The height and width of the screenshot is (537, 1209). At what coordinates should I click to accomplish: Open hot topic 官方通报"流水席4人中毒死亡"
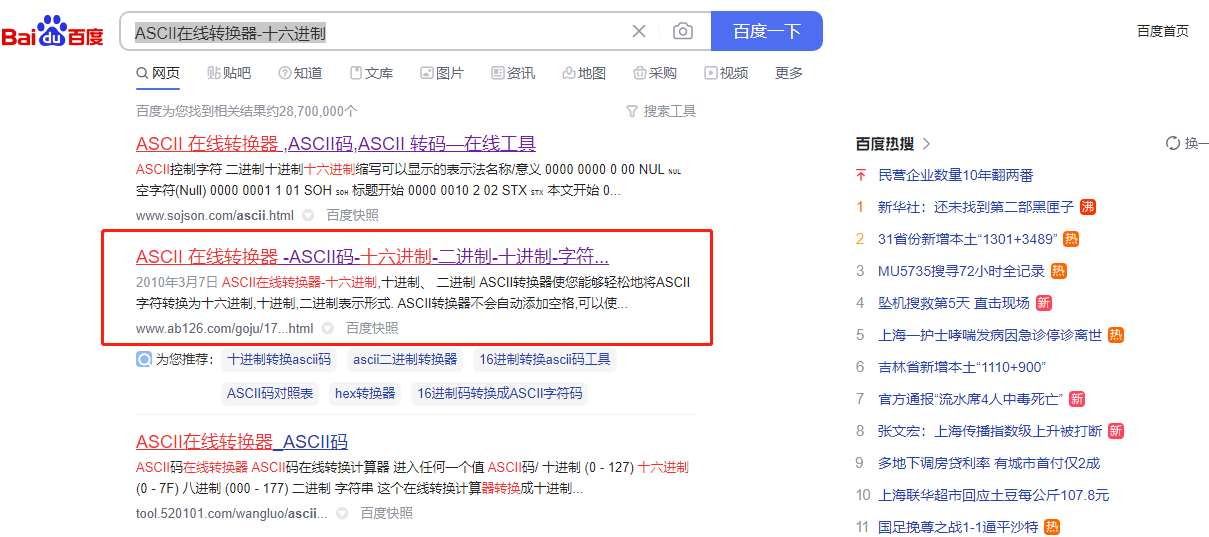coord(970,399)
